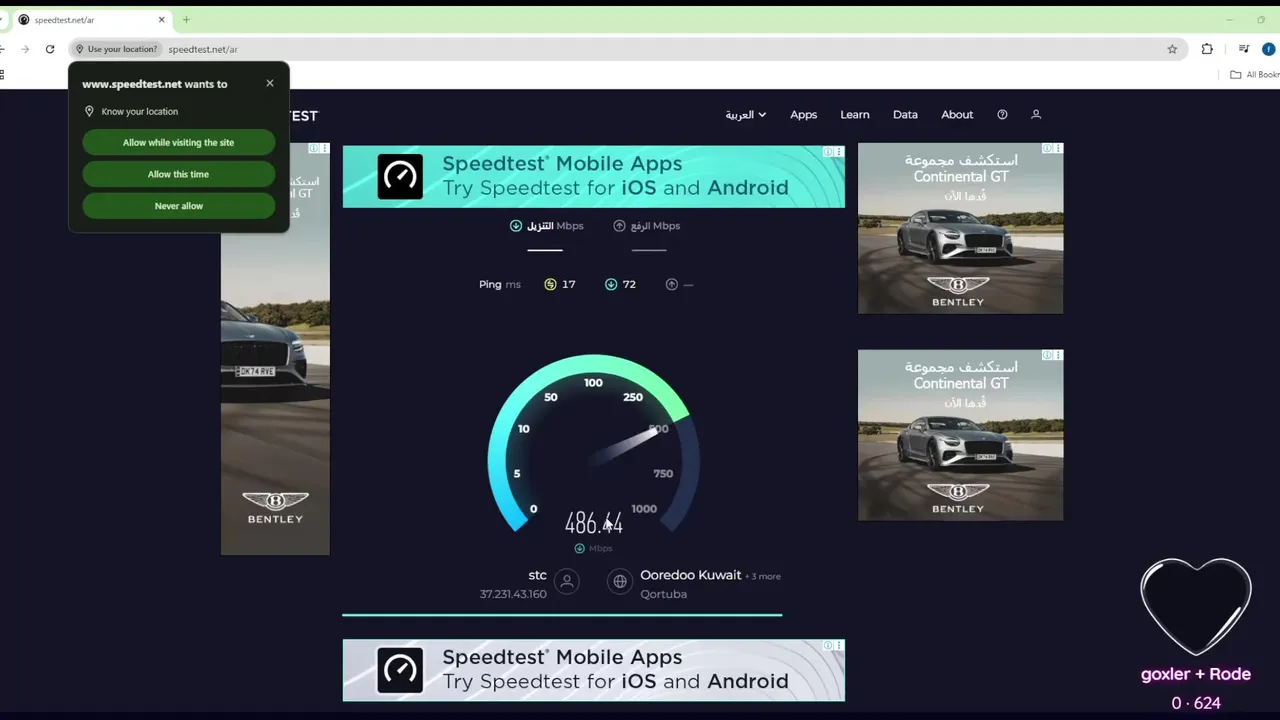Click the 486.44 speed reading
1280x720 pixels.
pyautogui.click(x=594, y=523)
